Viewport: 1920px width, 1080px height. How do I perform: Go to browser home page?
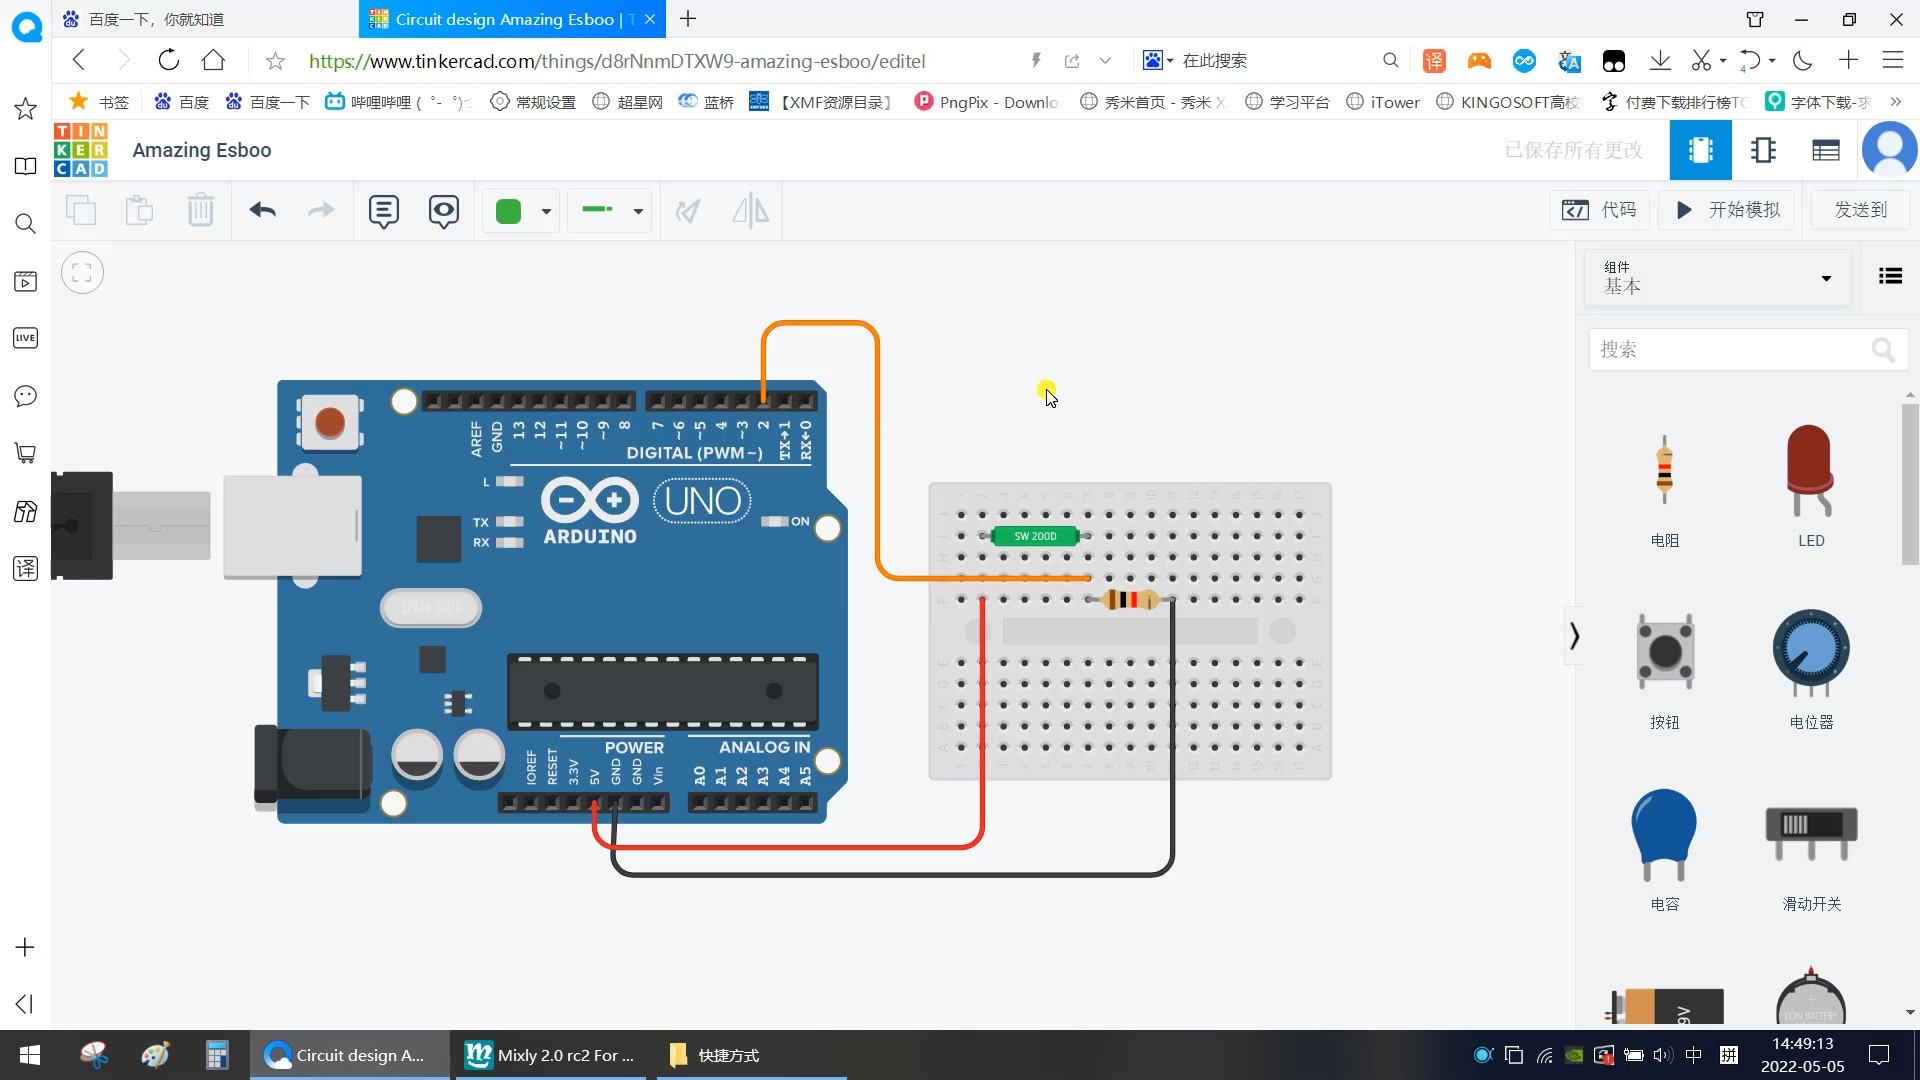(x=213, y=60)
